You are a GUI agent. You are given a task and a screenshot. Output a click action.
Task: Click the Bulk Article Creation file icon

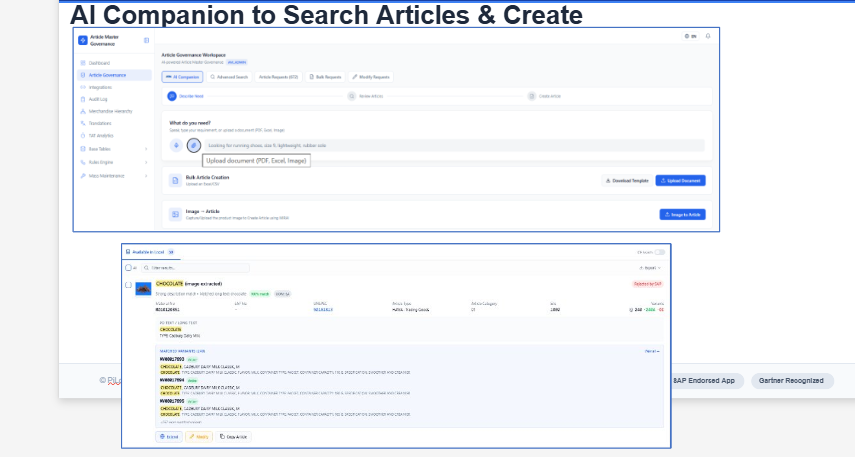coord(175,181)
